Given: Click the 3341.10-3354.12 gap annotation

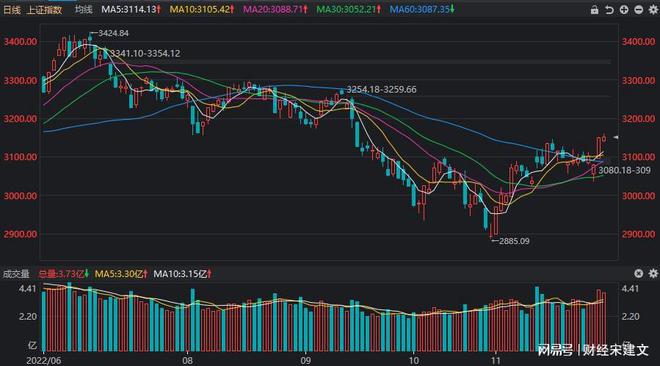Looking at the screenshot, I should tap(145, 53).
